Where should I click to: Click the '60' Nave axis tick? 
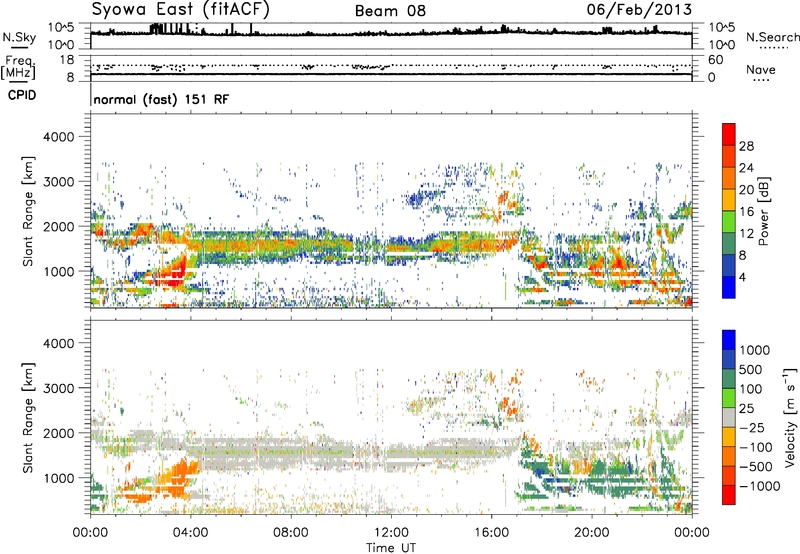[715, 60]
